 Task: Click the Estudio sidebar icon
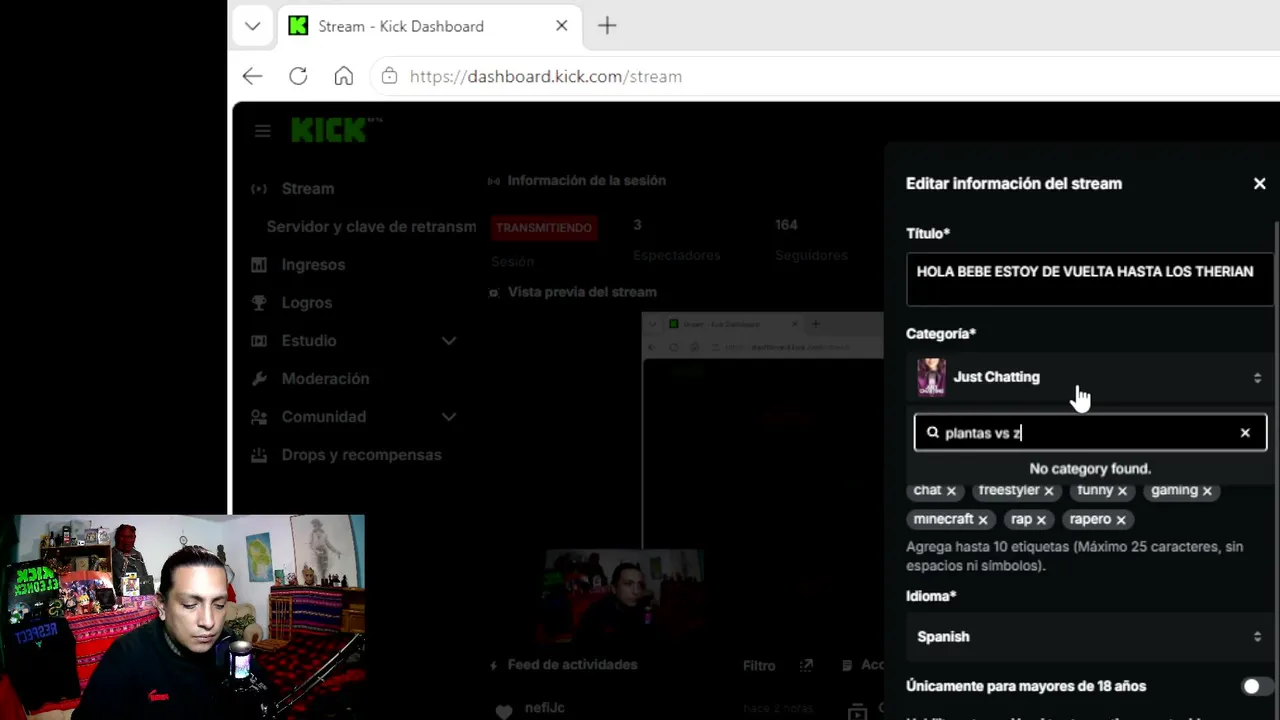click(x=259, y=341)
